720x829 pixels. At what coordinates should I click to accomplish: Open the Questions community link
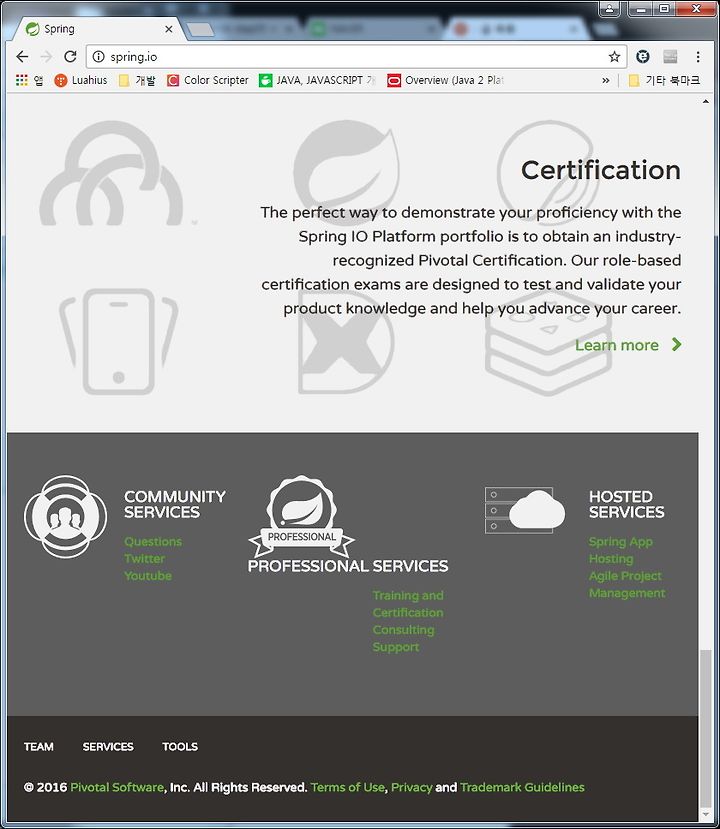click(153, 541)
